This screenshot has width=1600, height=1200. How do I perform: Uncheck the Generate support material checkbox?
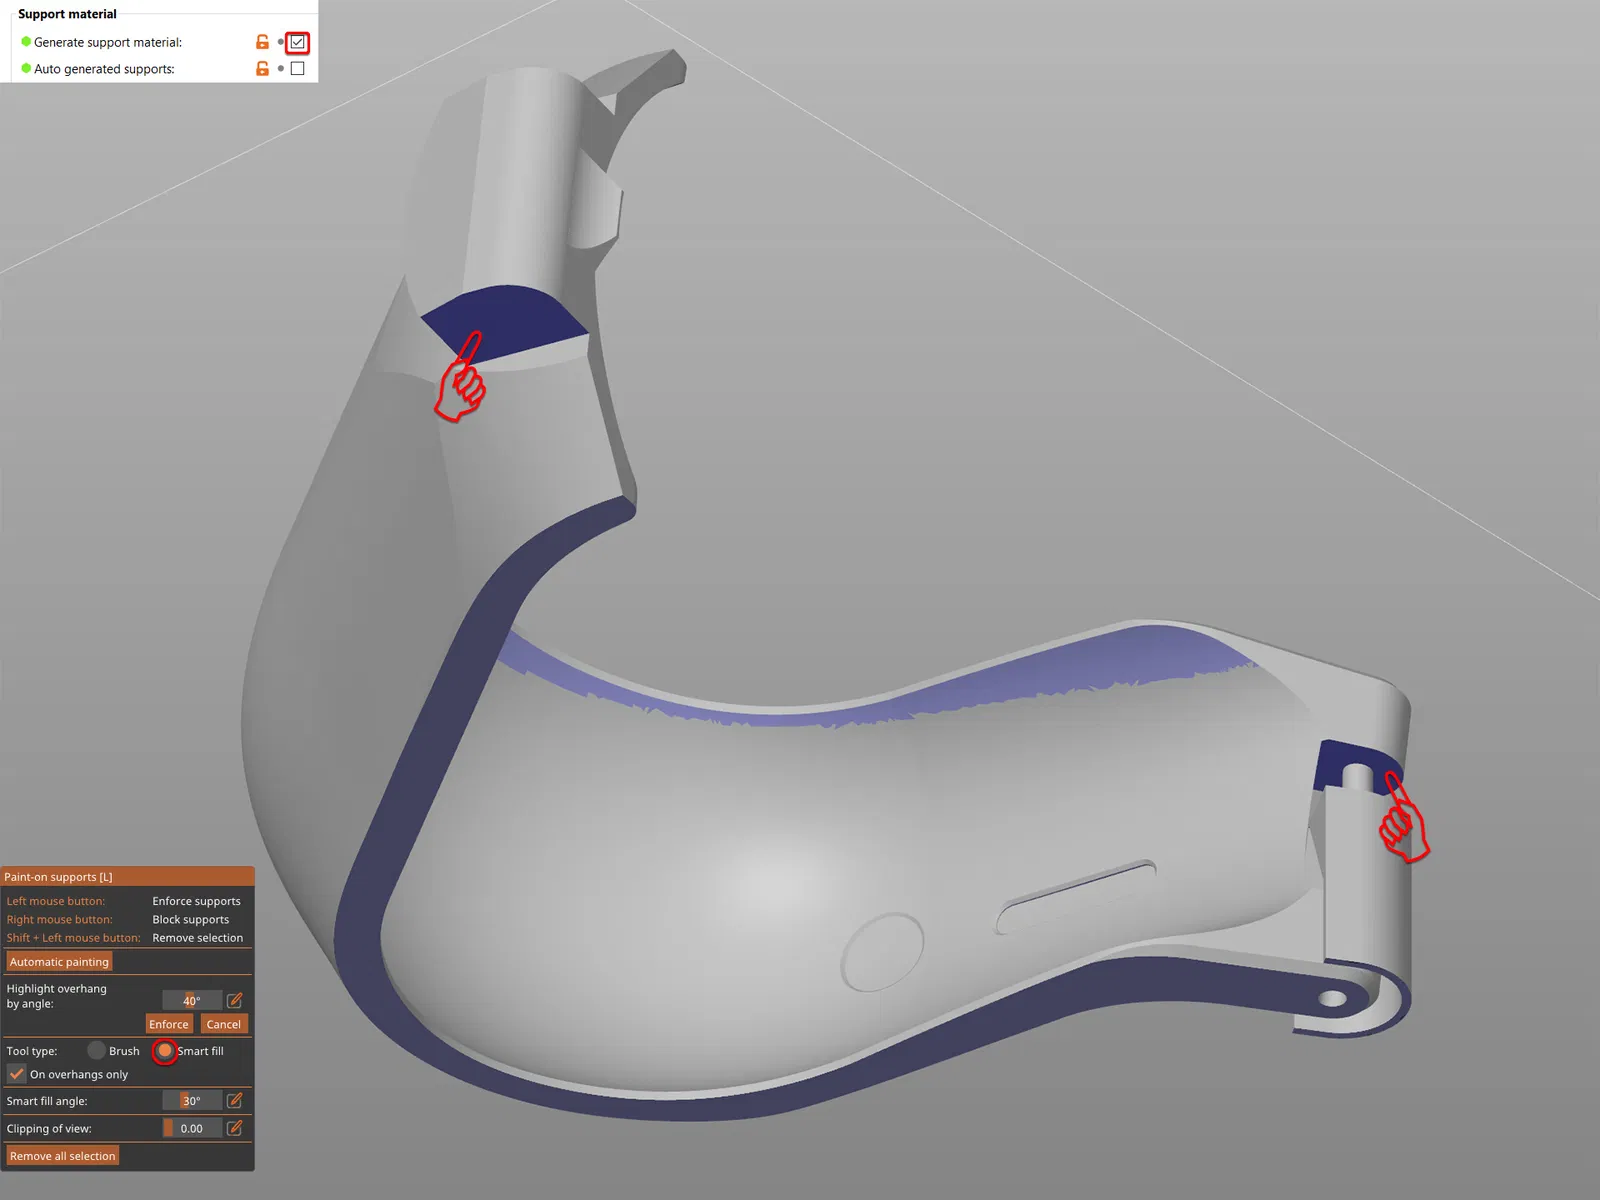tap(297, 42)
